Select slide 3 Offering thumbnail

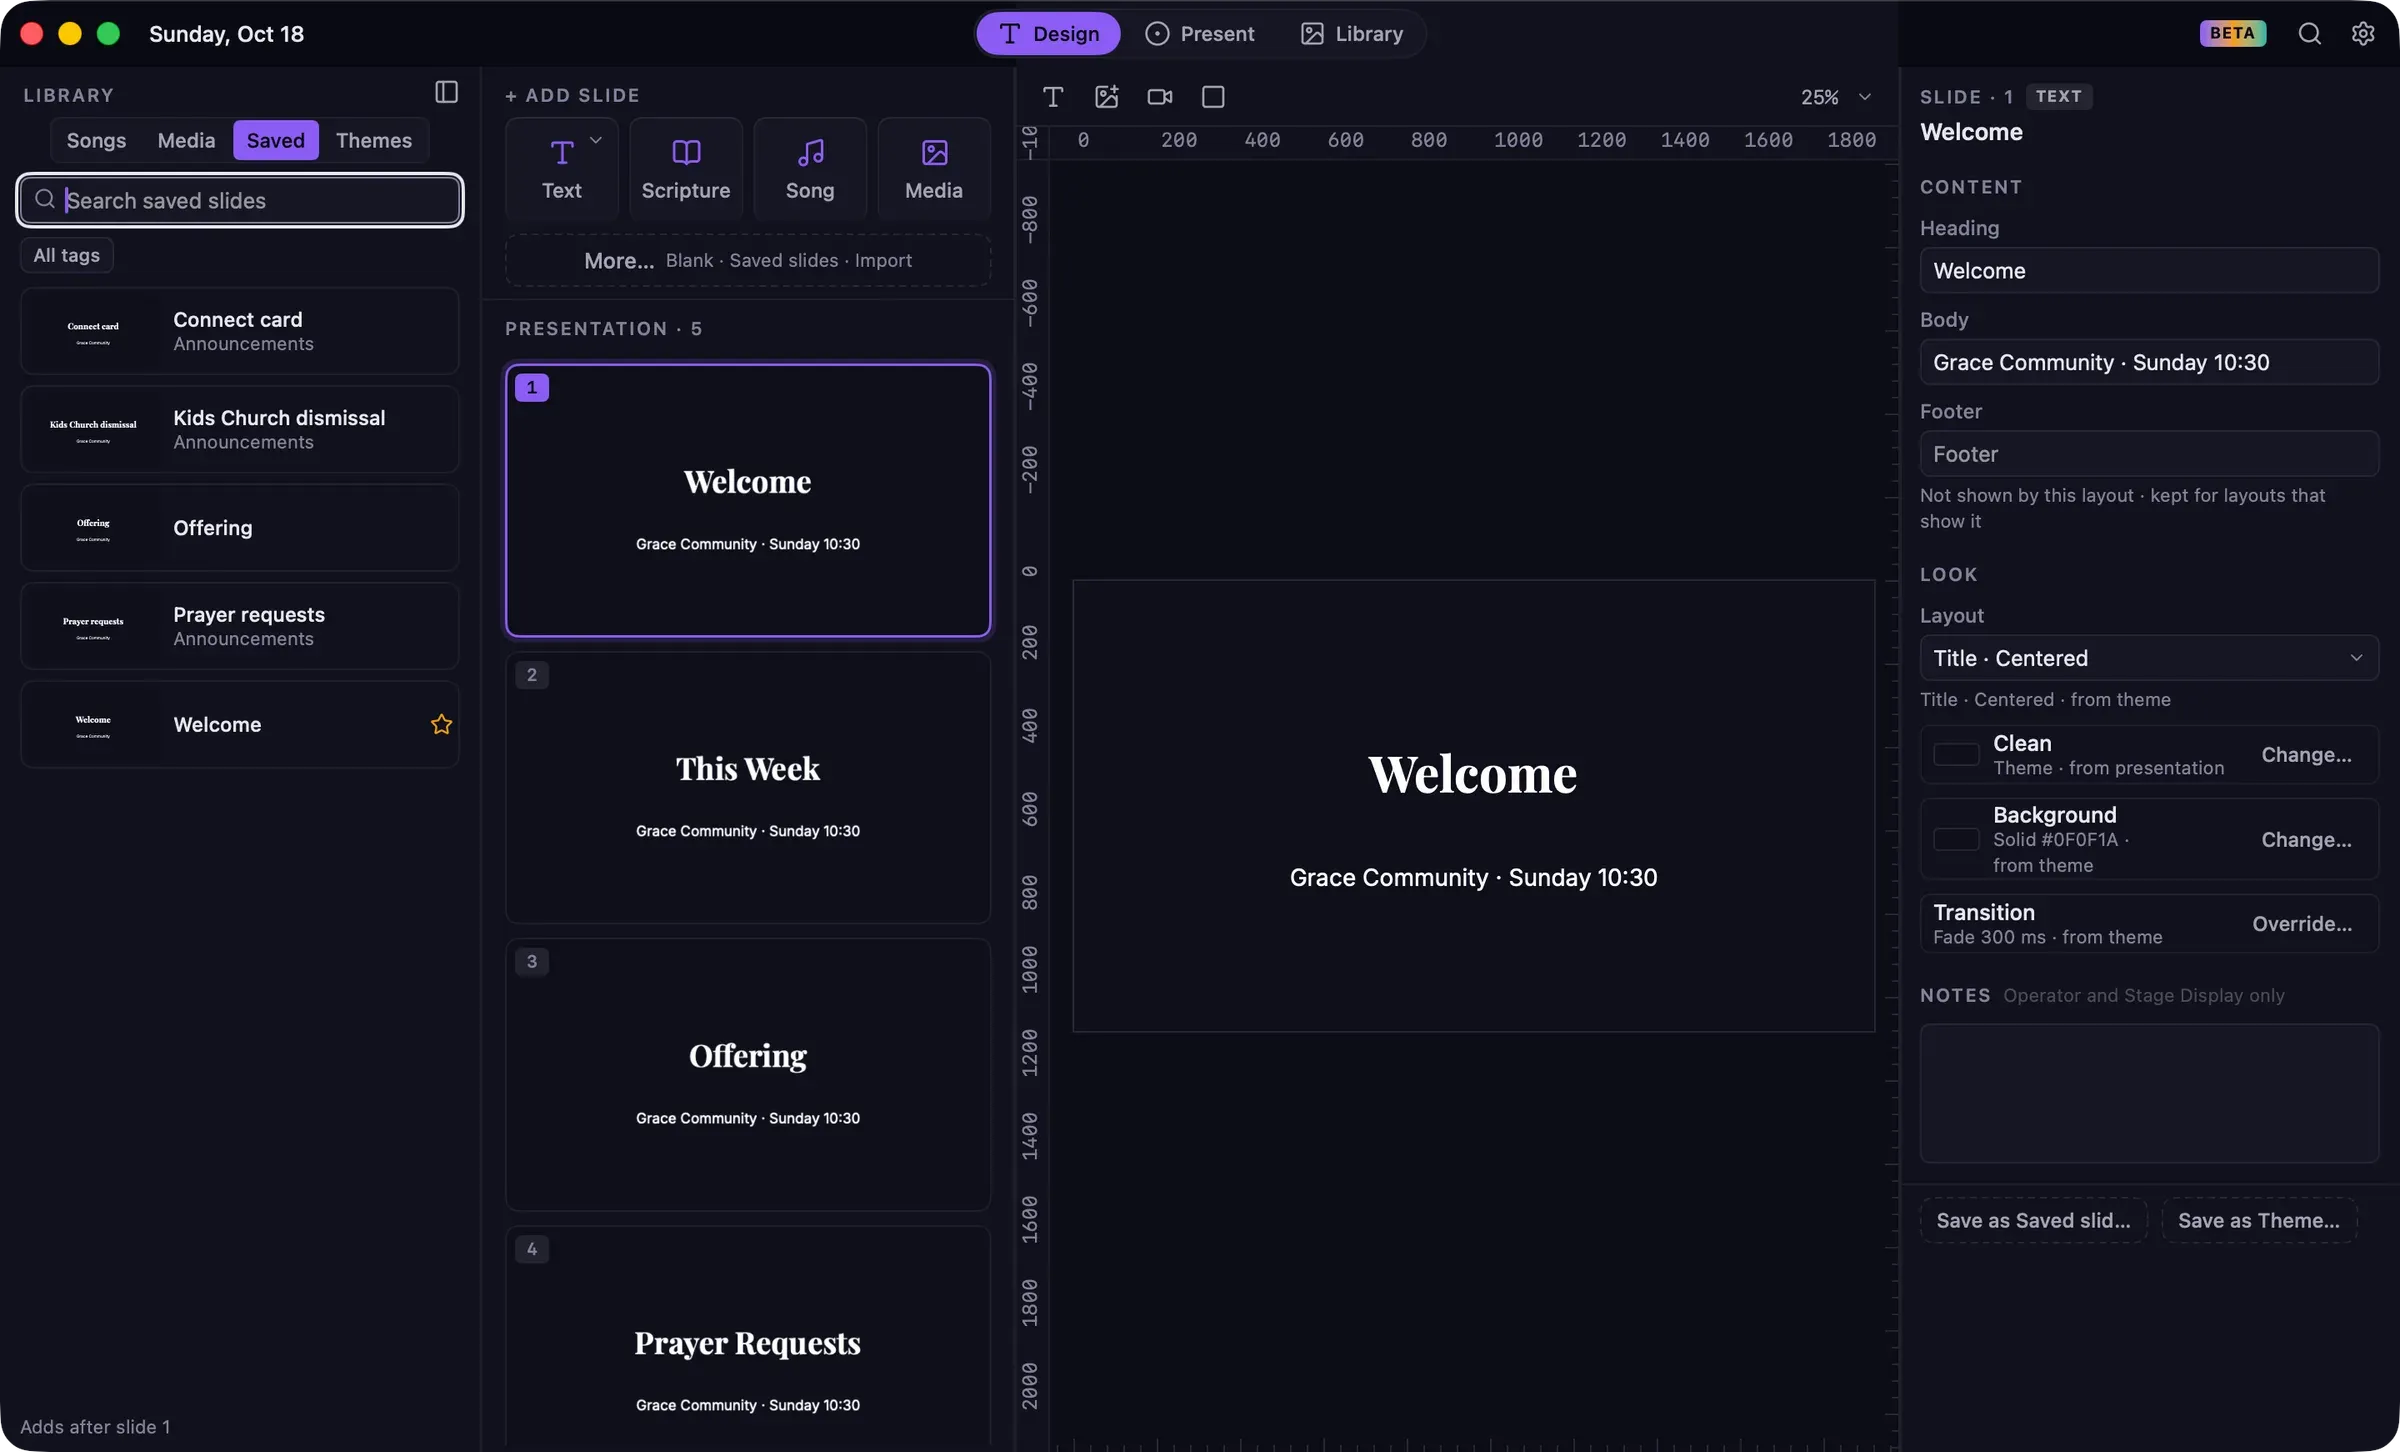pos(748,1075)
